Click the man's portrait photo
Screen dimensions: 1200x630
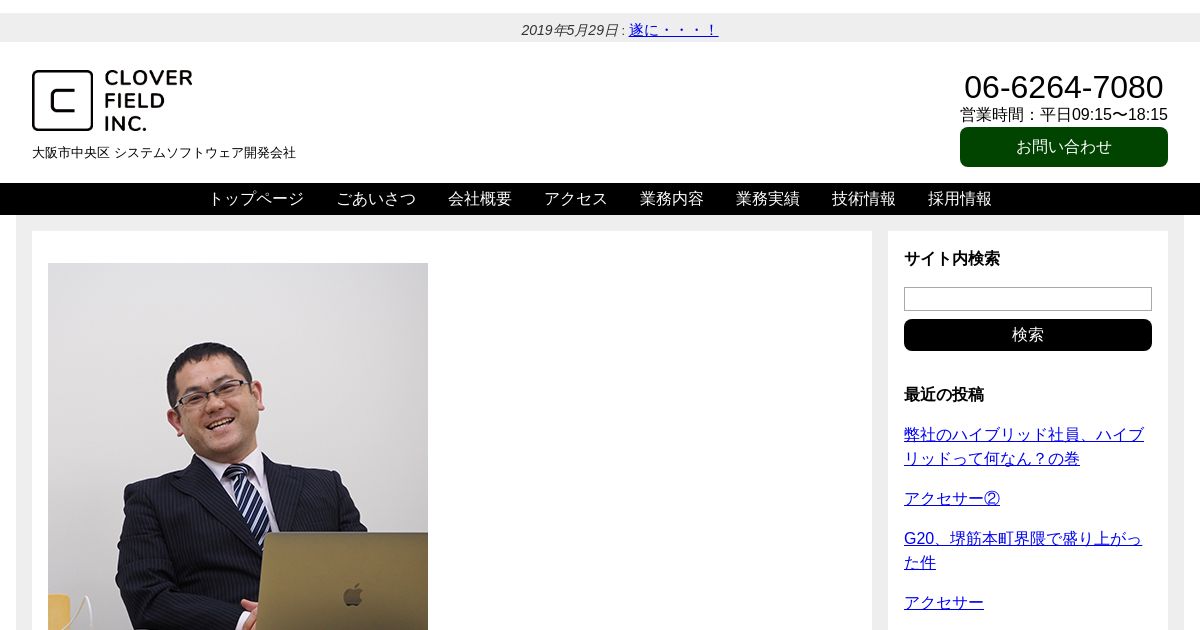pyautogui.click(x=238, y=446)
